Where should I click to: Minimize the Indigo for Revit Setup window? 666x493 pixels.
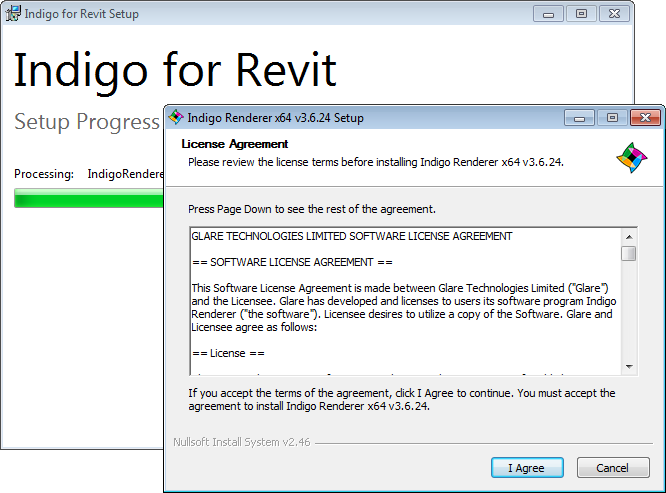(548, 14)
